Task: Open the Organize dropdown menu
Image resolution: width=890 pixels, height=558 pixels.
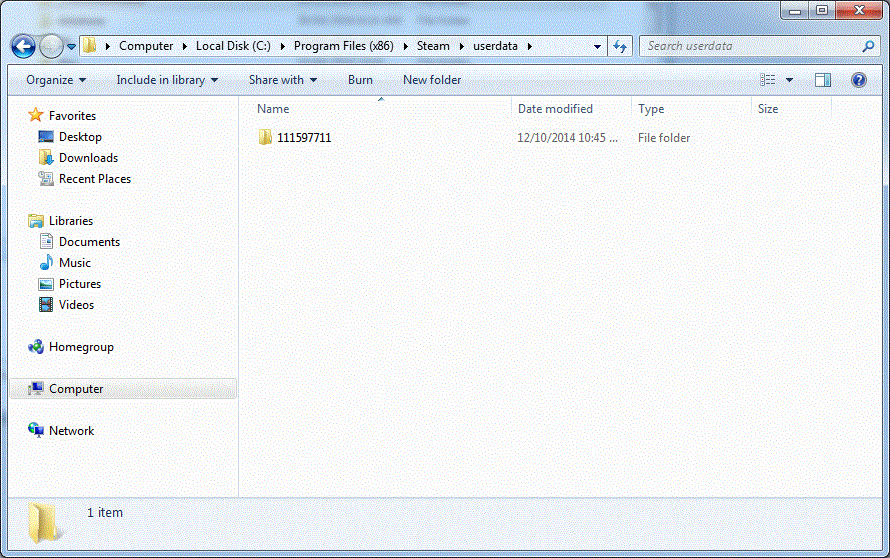Action: [56, 80]
